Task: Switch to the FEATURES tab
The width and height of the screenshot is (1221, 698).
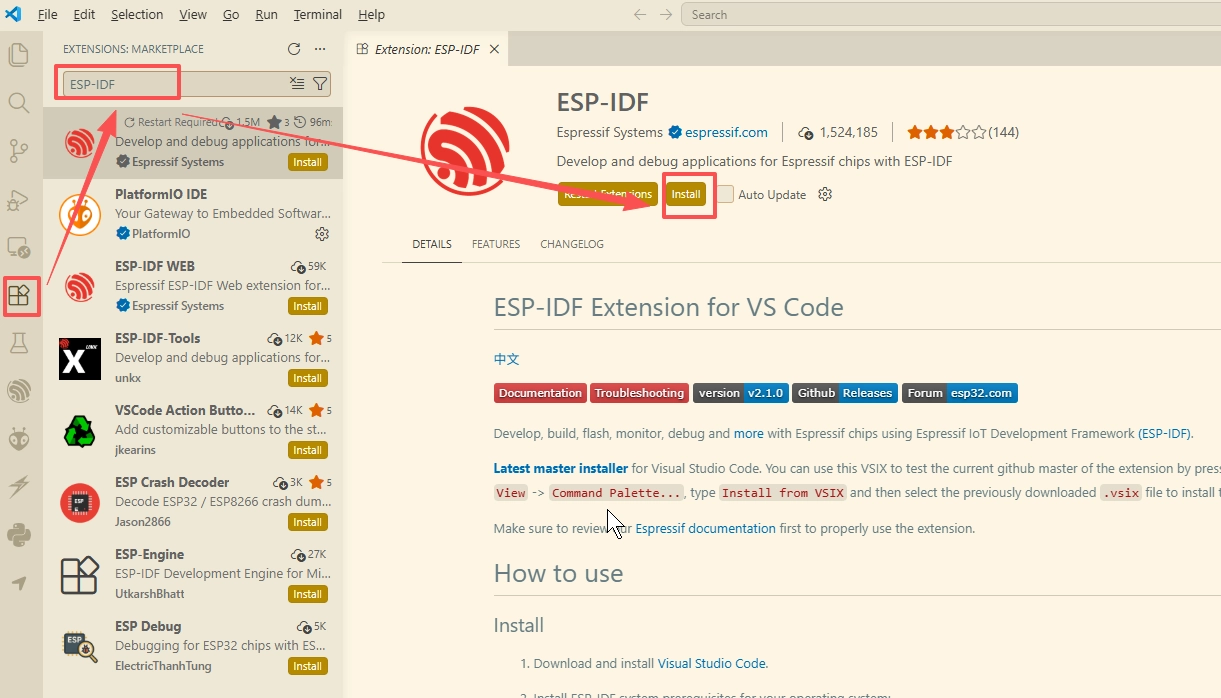Action: click(x=496, y=244)
